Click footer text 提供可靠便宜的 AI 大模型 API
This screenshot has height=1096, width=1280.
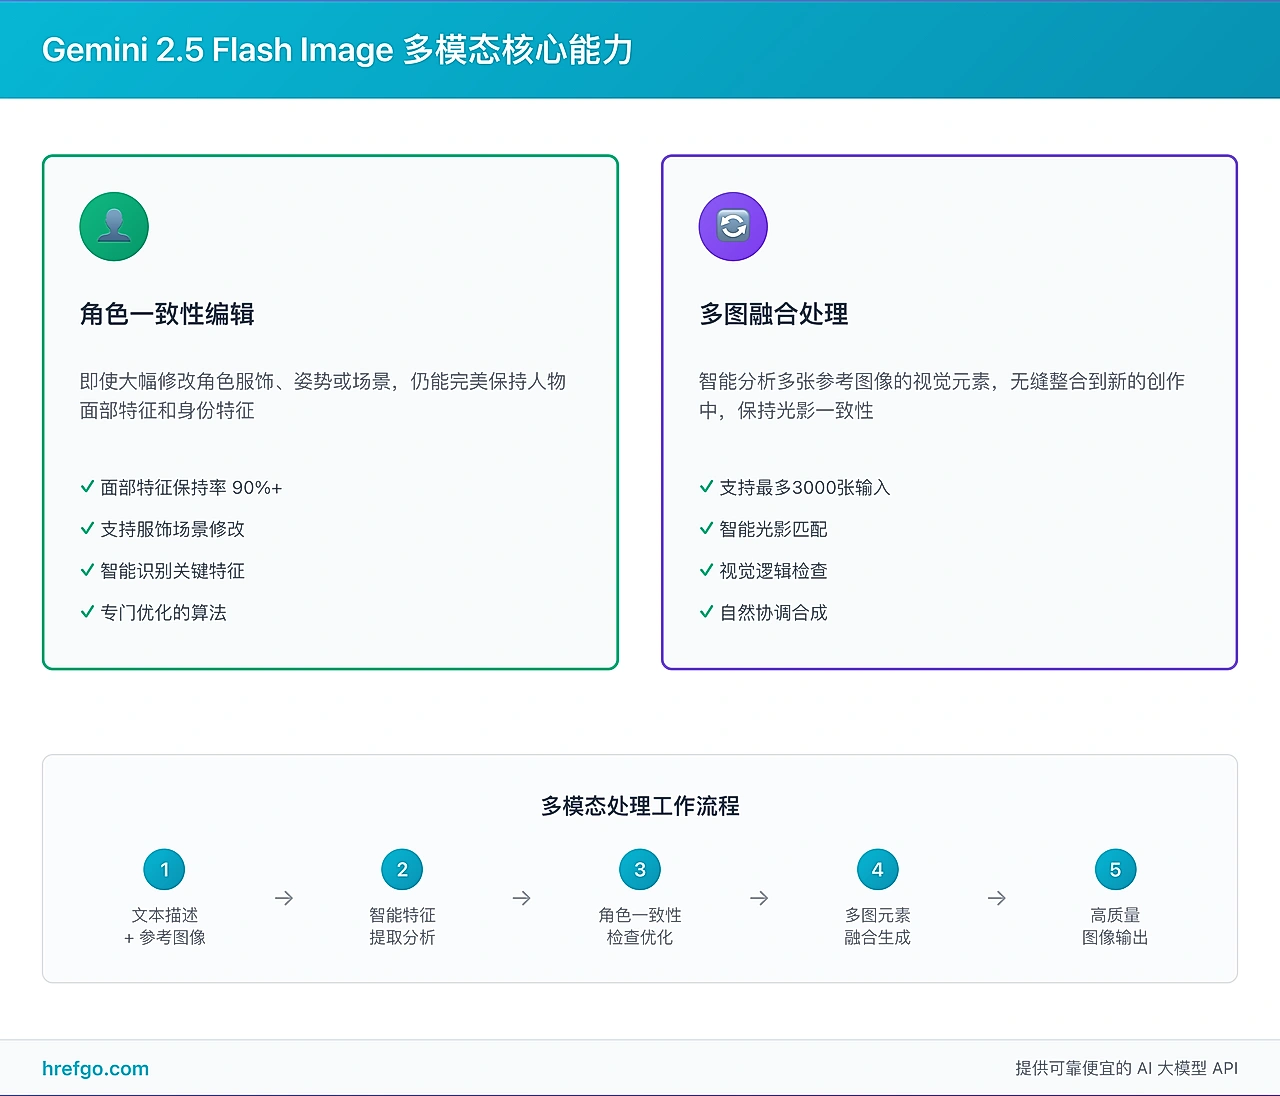click(x=1126, y=1068)
